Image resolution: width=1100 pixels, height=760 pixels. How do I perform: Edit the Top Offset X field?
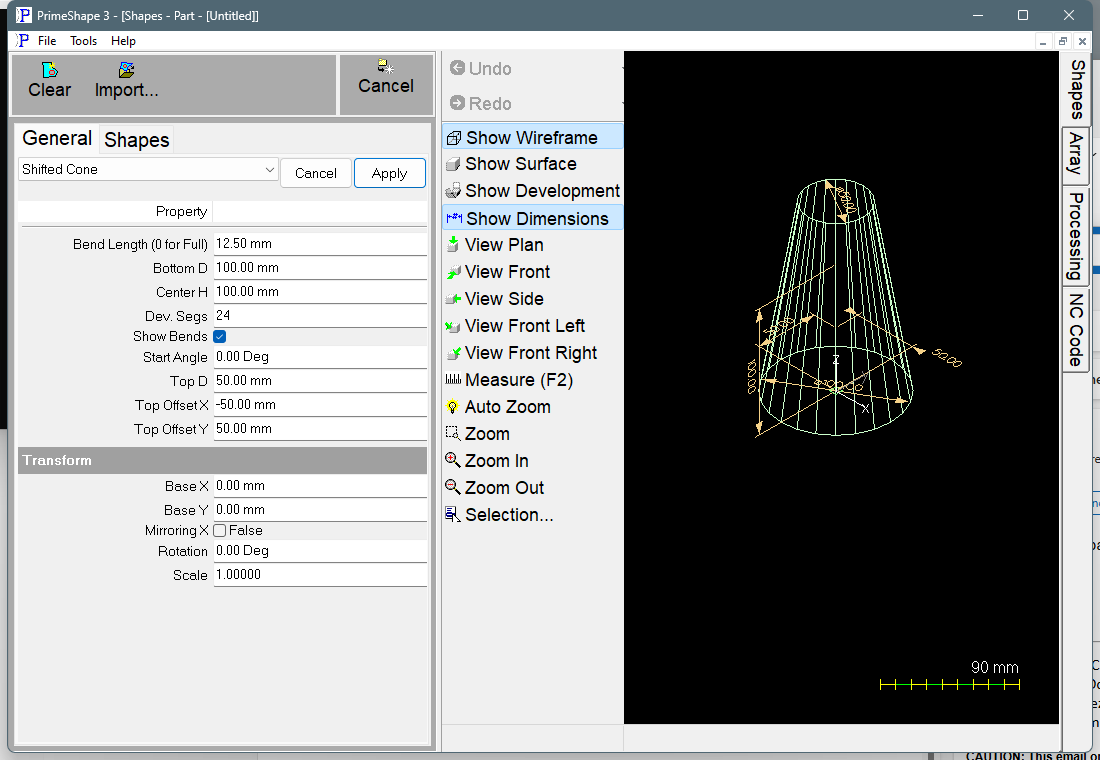320,405
